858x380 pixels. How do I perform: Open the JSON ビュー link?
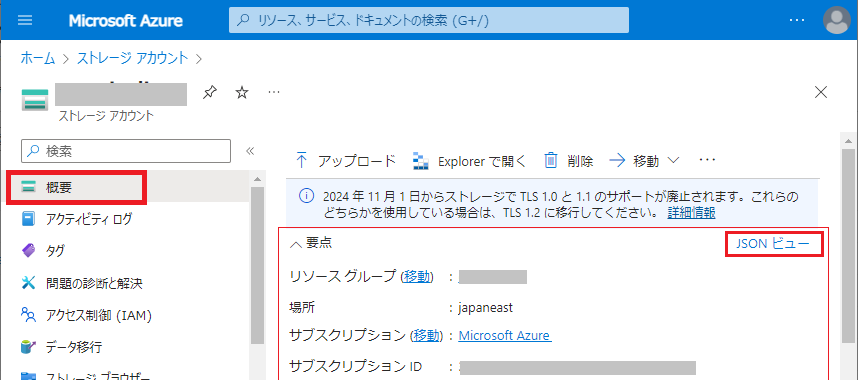pyautogui.click(x=773, y=244)
